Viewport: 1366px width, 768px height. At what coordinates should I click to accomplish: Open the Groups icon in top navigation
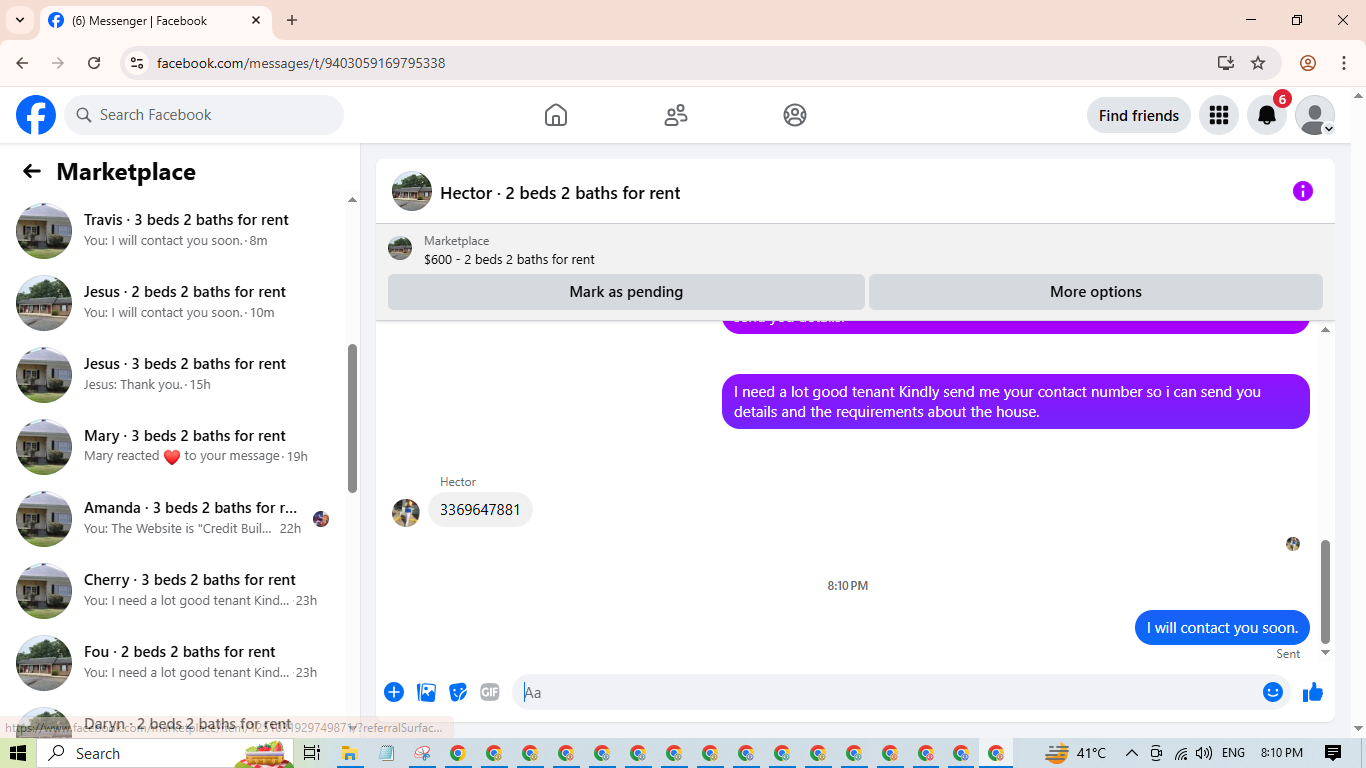click(x=795, y=115)
